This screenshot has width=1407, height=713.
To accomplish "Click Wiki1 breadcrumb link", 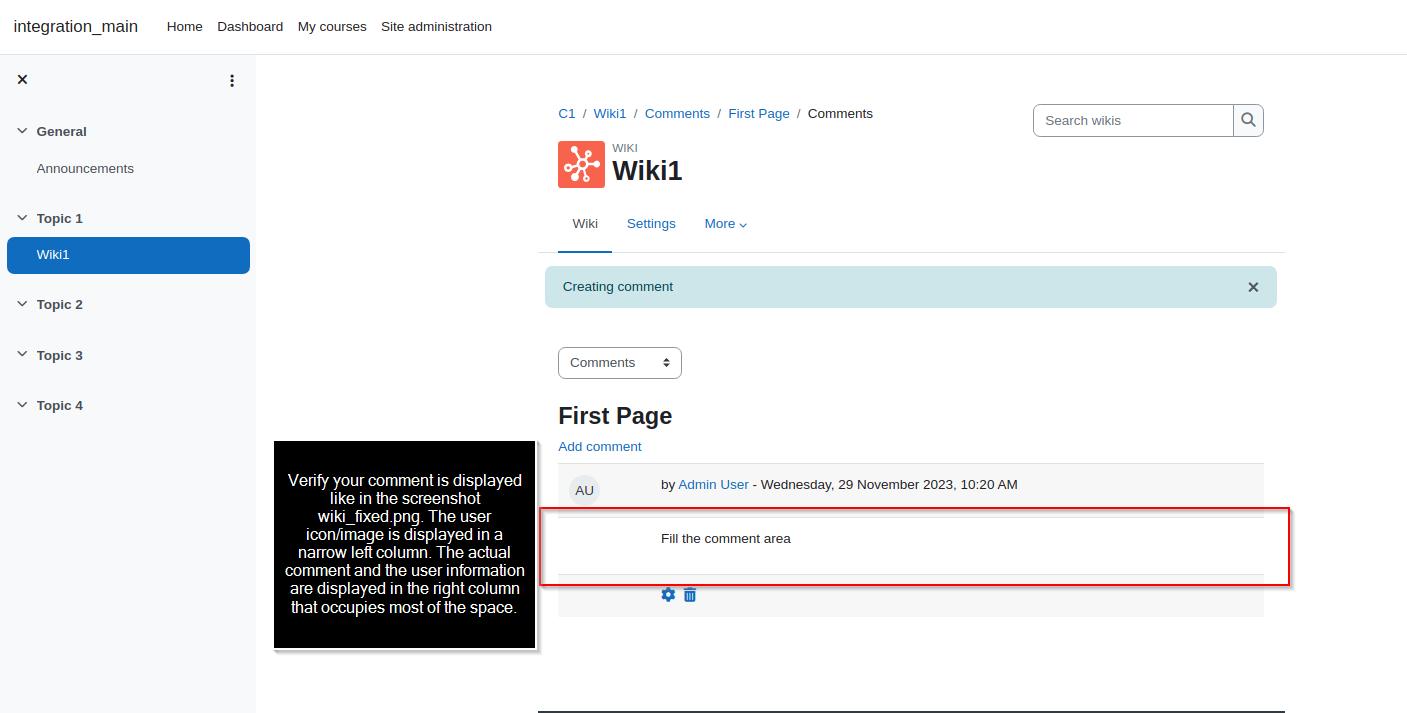I will 610,114.
